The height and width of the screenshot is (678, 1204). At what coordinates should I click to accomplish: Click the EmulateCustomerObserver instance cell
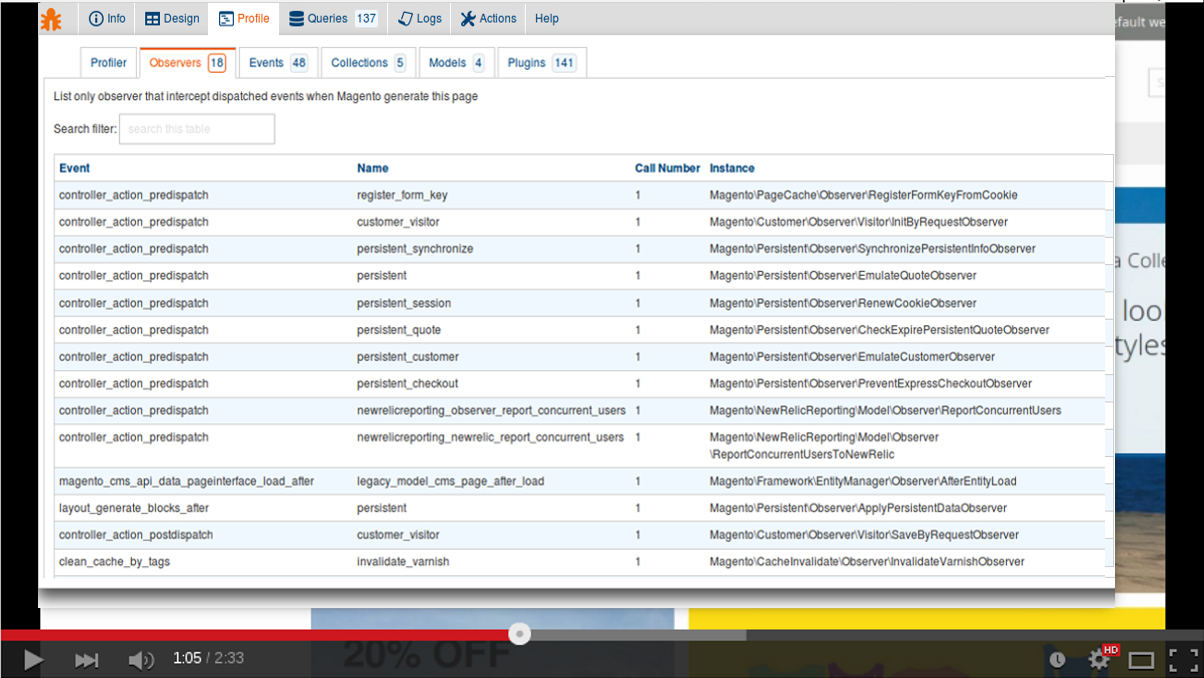tap(853, 357)
